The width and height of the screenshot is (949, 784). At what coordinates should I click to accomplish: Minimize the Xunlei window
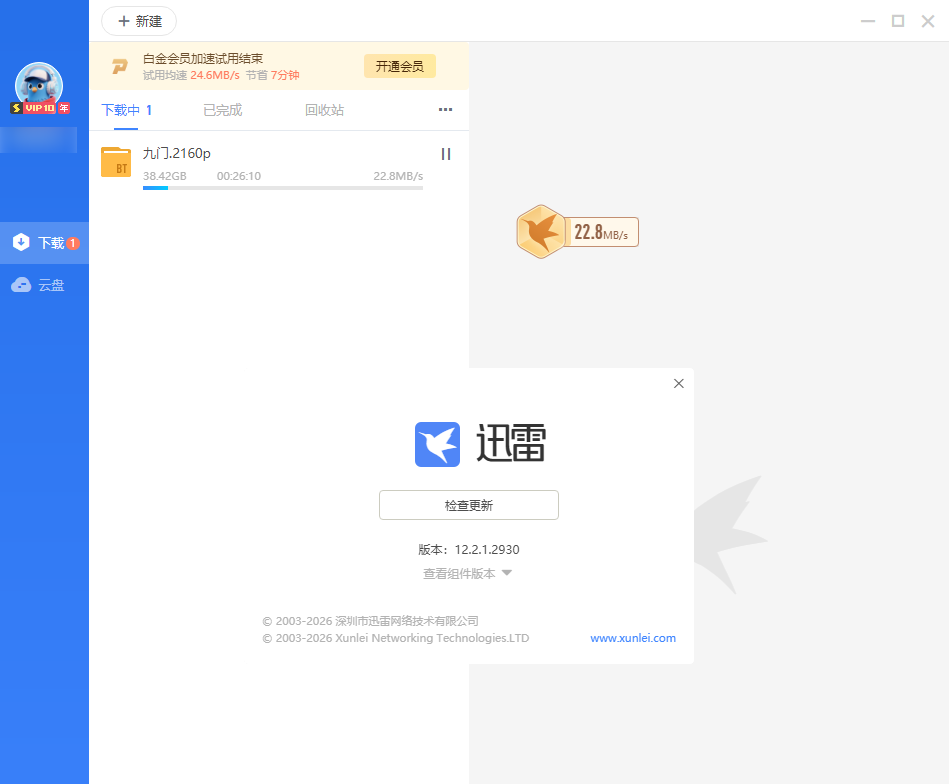(868, 21)
